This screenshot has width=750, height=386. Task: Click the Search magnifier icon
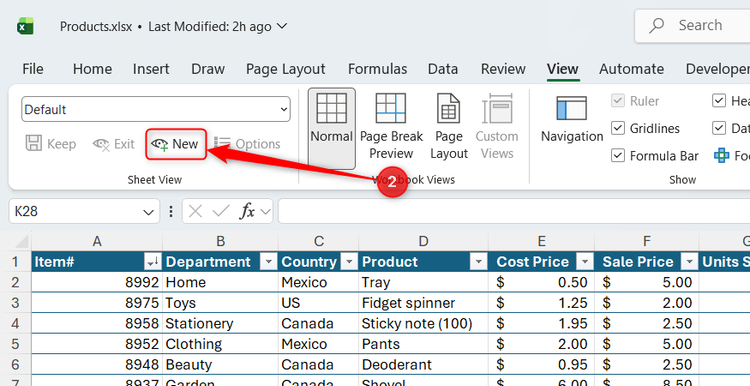click(x=657, y=25)
